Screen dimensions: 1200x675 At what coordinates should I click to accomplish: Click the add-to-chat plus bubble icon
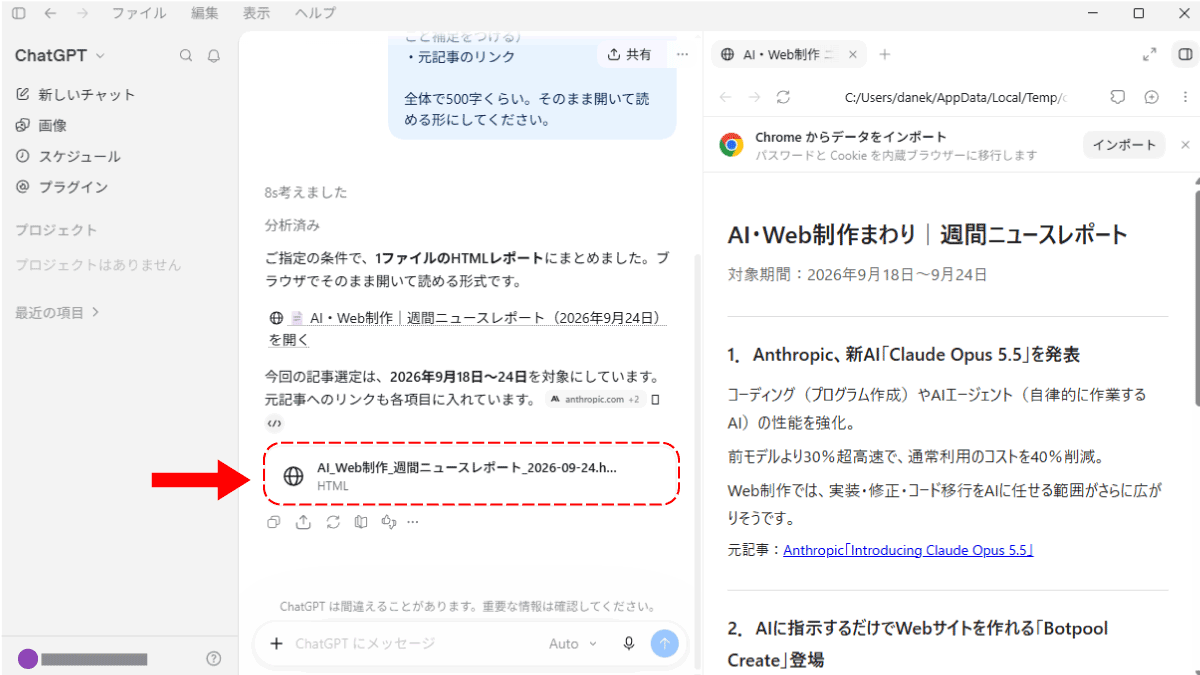tap(1151, 97)
